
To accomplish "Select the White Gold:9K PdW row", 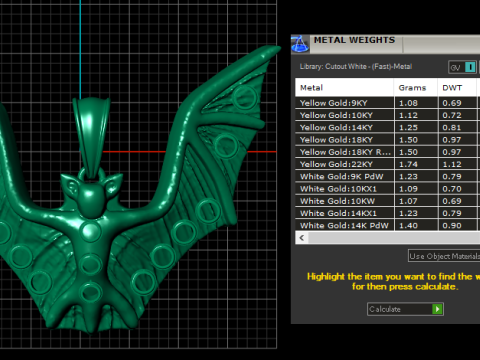I will [x=387, y=177].
